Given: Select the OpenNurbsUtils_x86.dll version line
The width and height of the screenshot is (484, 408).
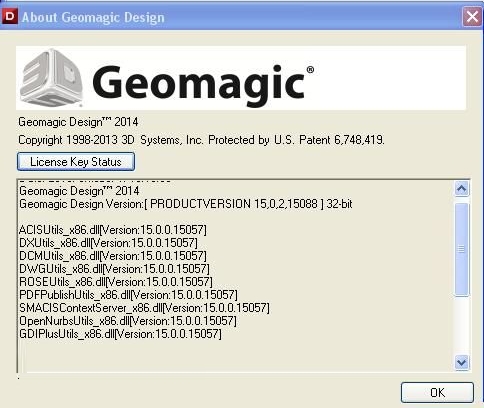Looking at the screenshot, I should (x=128, y=321).
